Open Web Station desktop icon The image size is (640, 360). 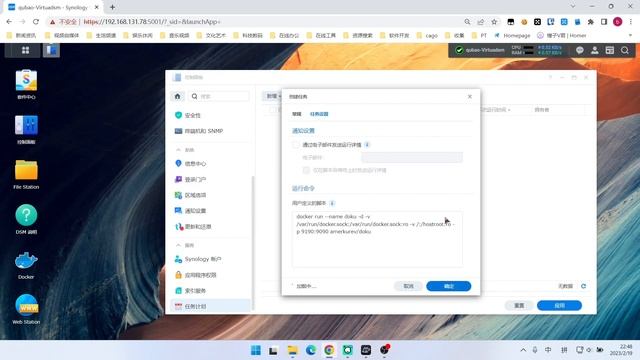26,309
